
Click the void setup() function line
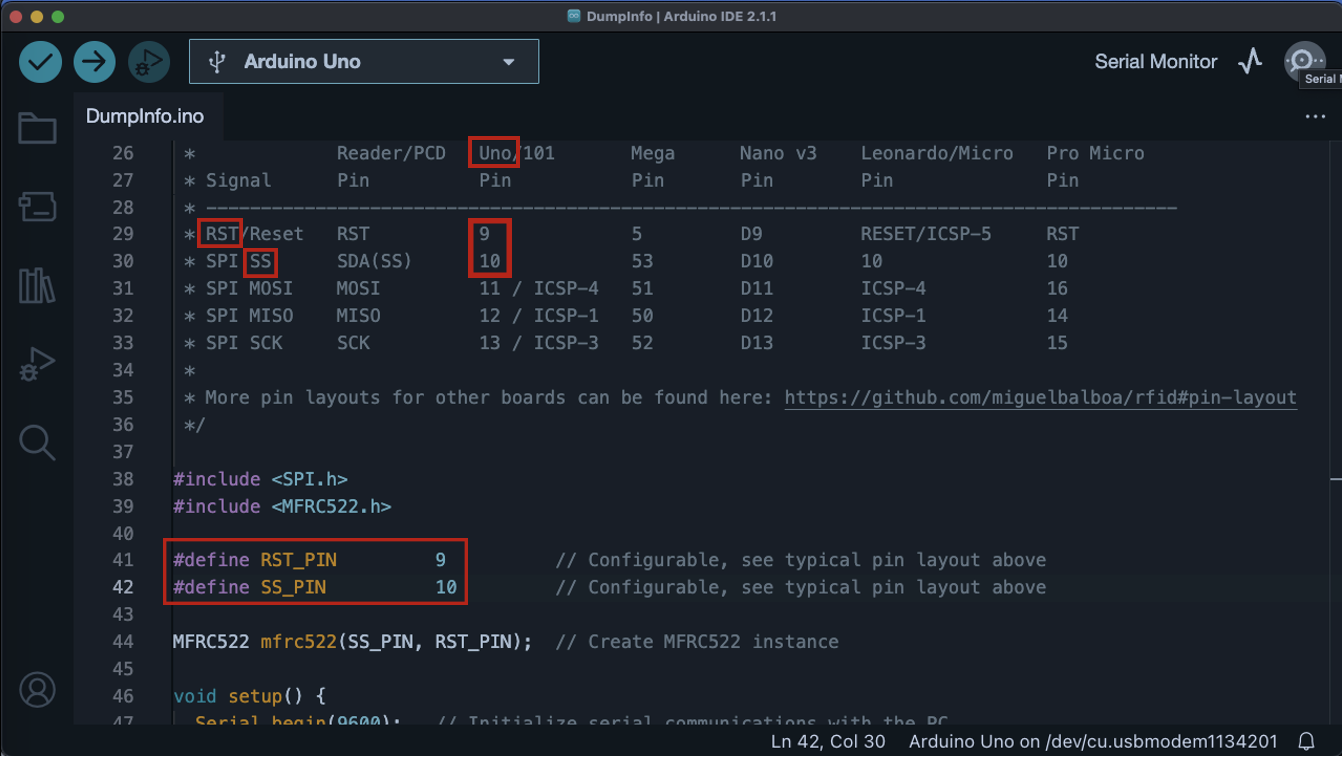coord(250,696)
